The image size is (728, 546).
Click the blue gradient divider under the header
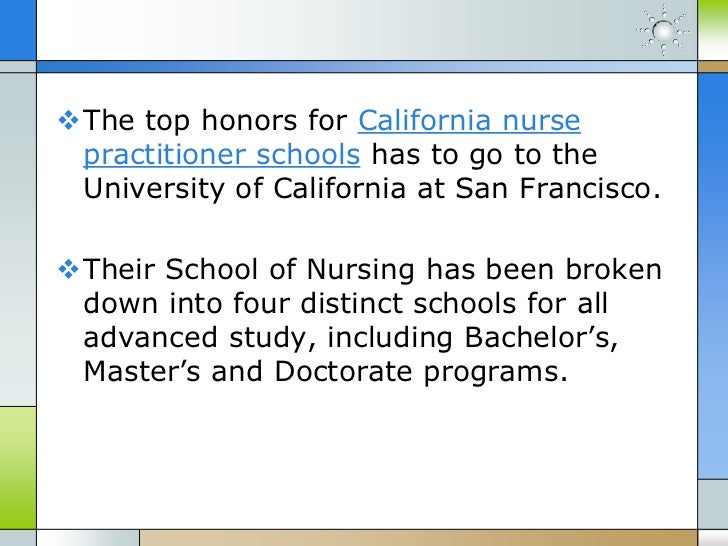click(367, 67)
